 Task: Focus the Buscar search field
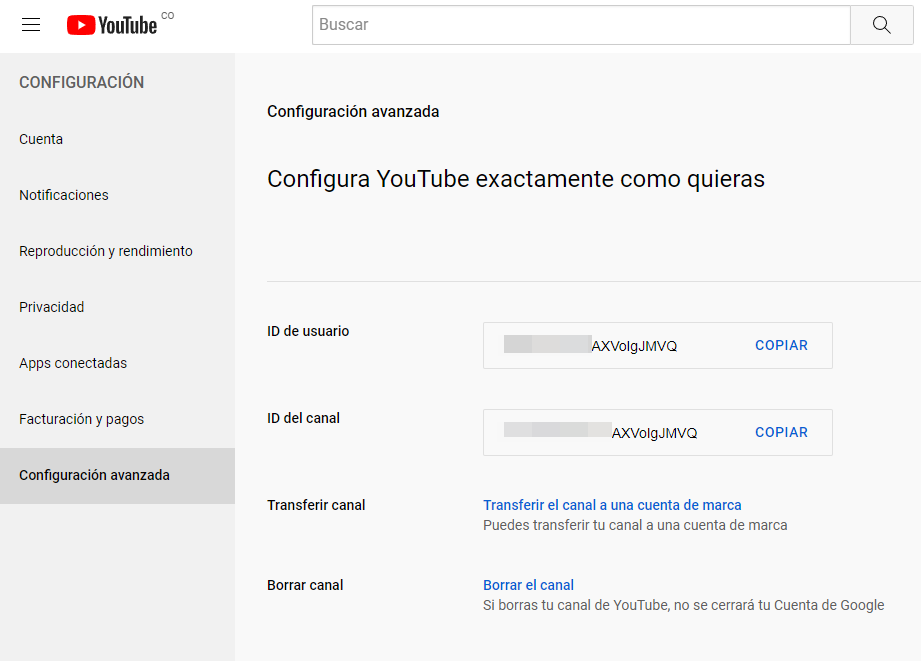click(581, 25)
